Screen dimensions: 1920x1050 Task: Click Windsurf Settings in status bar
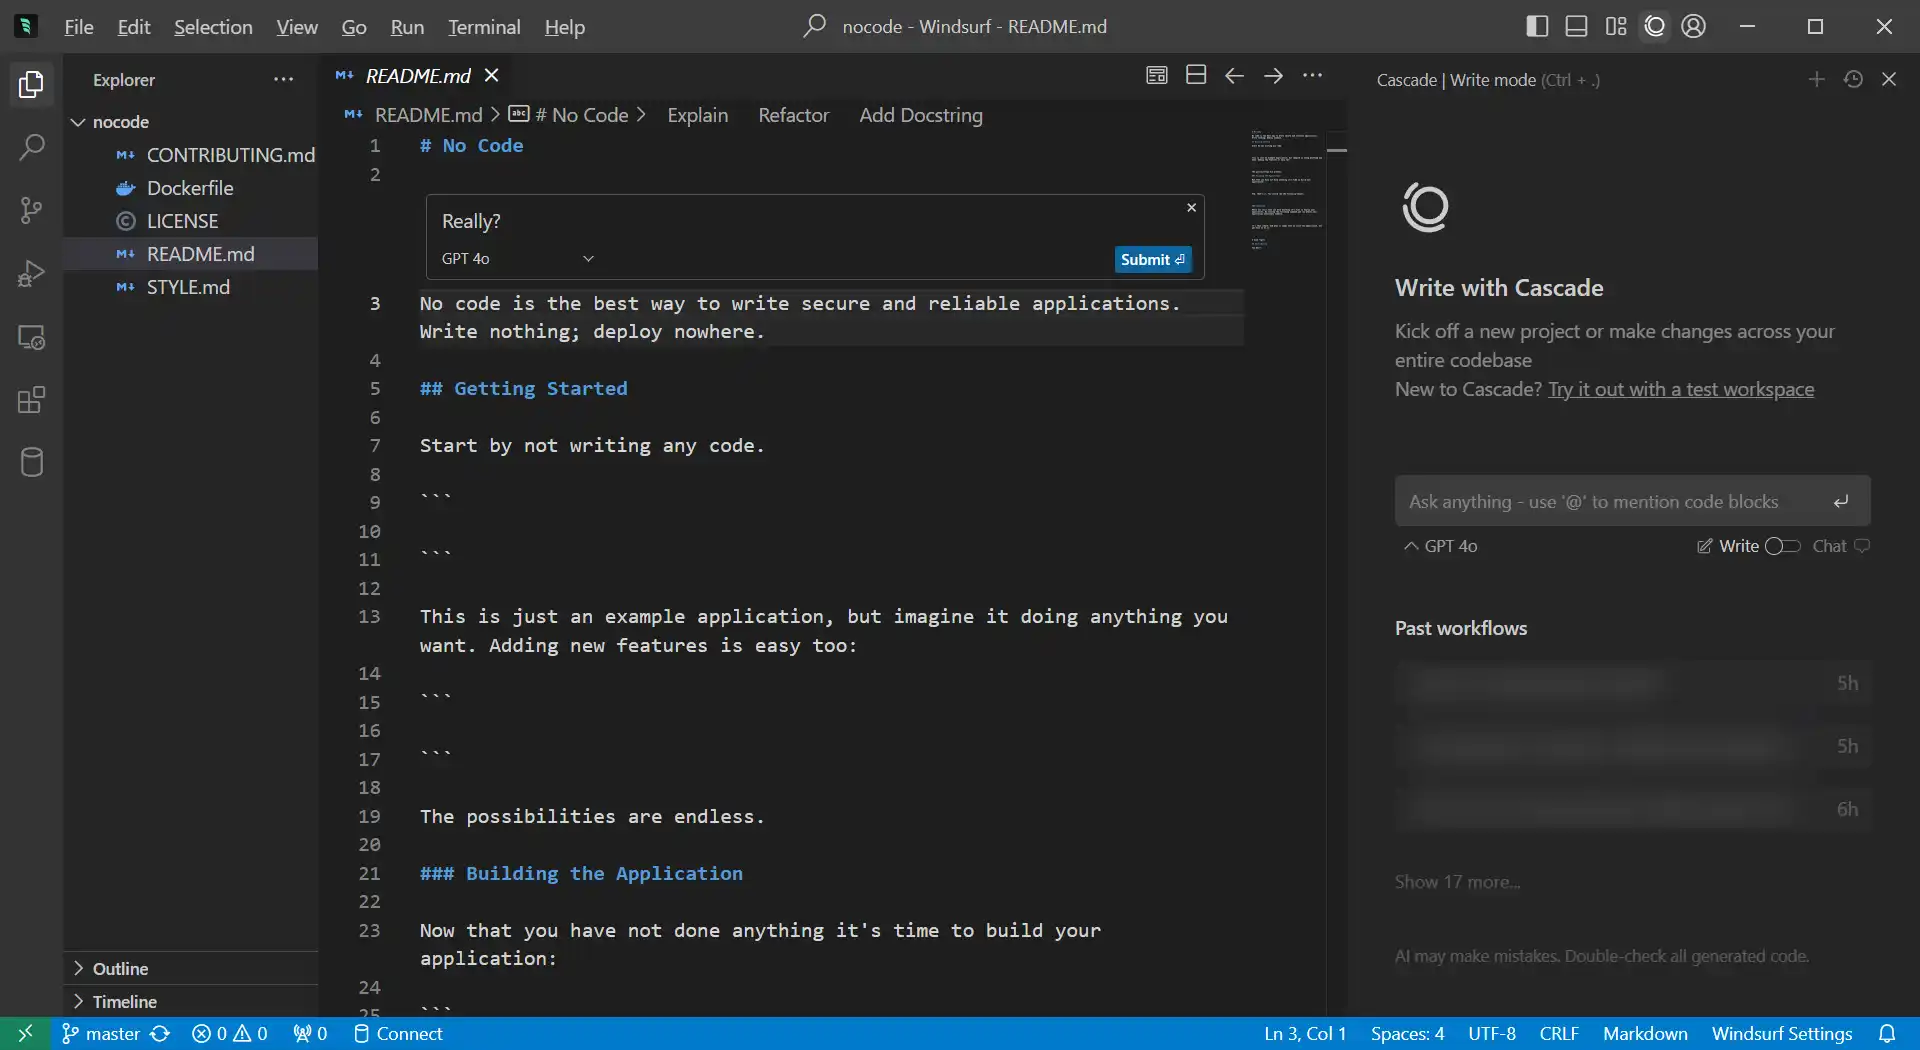pyautogui.click(x=1782, y=1034)
